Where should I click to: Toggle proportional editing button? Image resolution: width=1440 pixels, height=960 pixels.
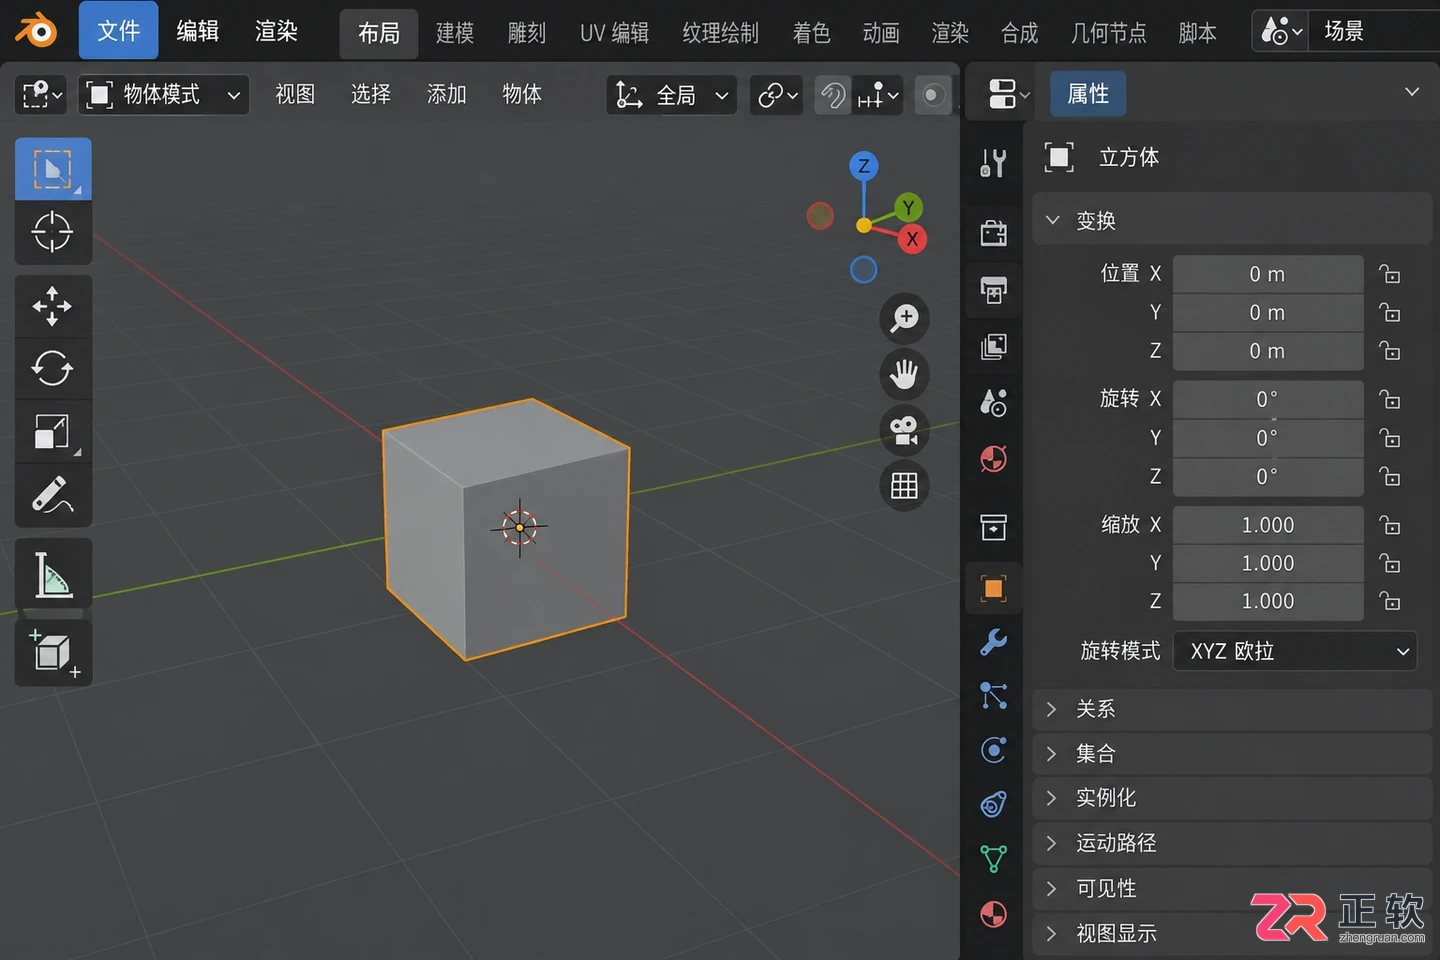coord(933,95)
